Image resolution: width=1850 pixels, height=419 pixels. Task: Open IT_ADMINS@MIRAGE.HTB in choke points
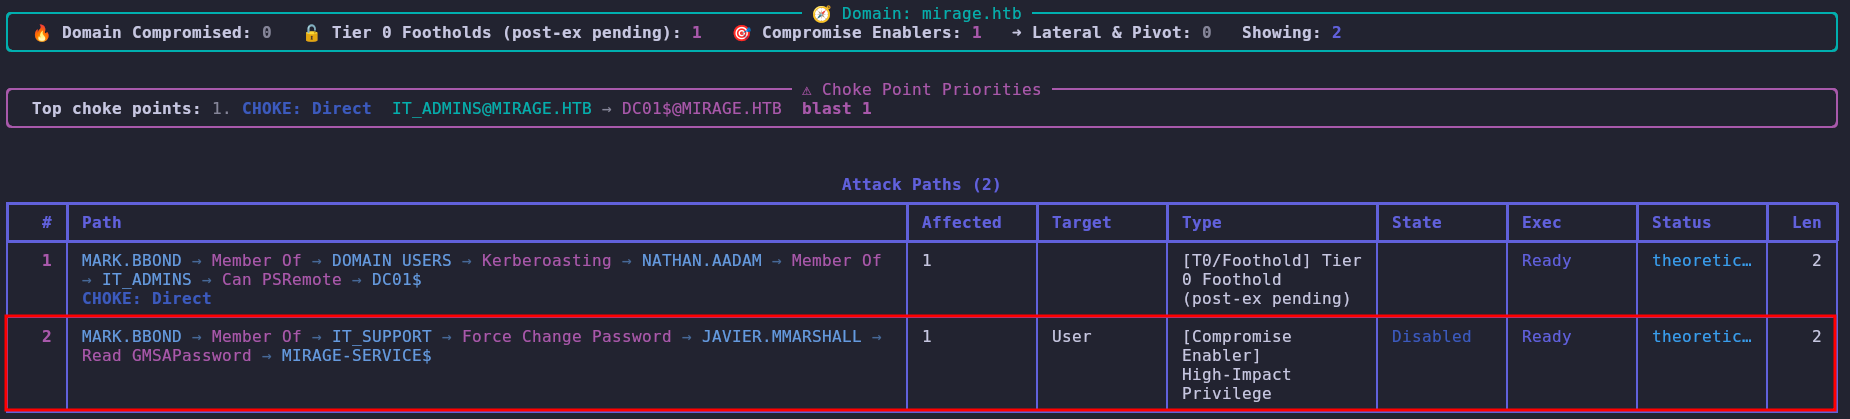coord(491,109)
